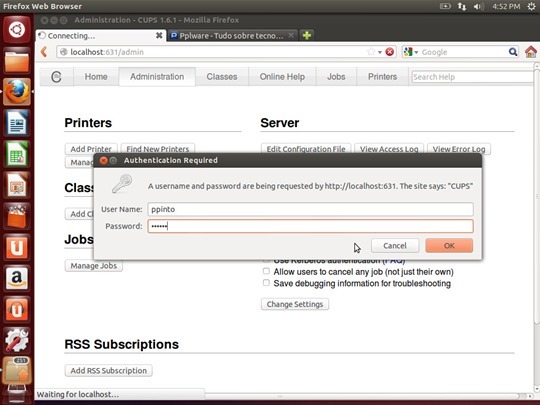540x405 pixels.
Task: Go back with Firefox back arrow
Action: pyautogui.click(x=44, y=52)
